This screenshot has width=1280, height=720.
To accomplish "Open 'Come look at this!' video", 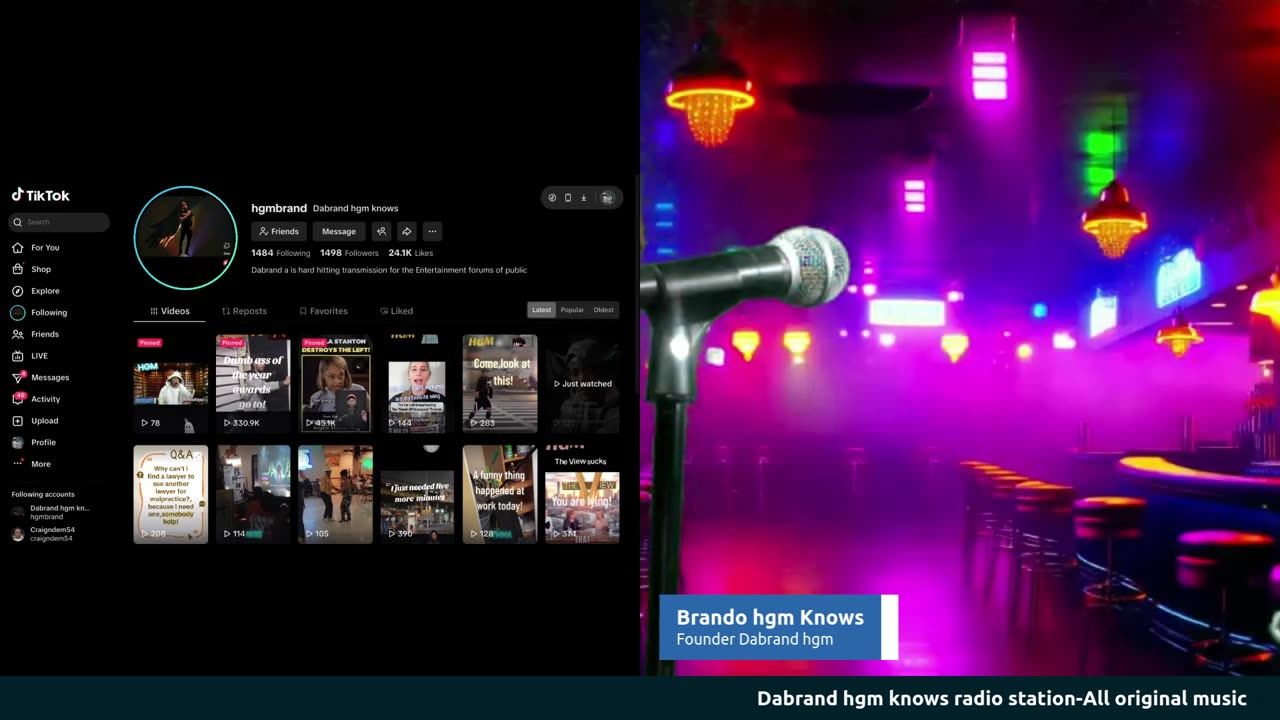I will pos(500,383).
